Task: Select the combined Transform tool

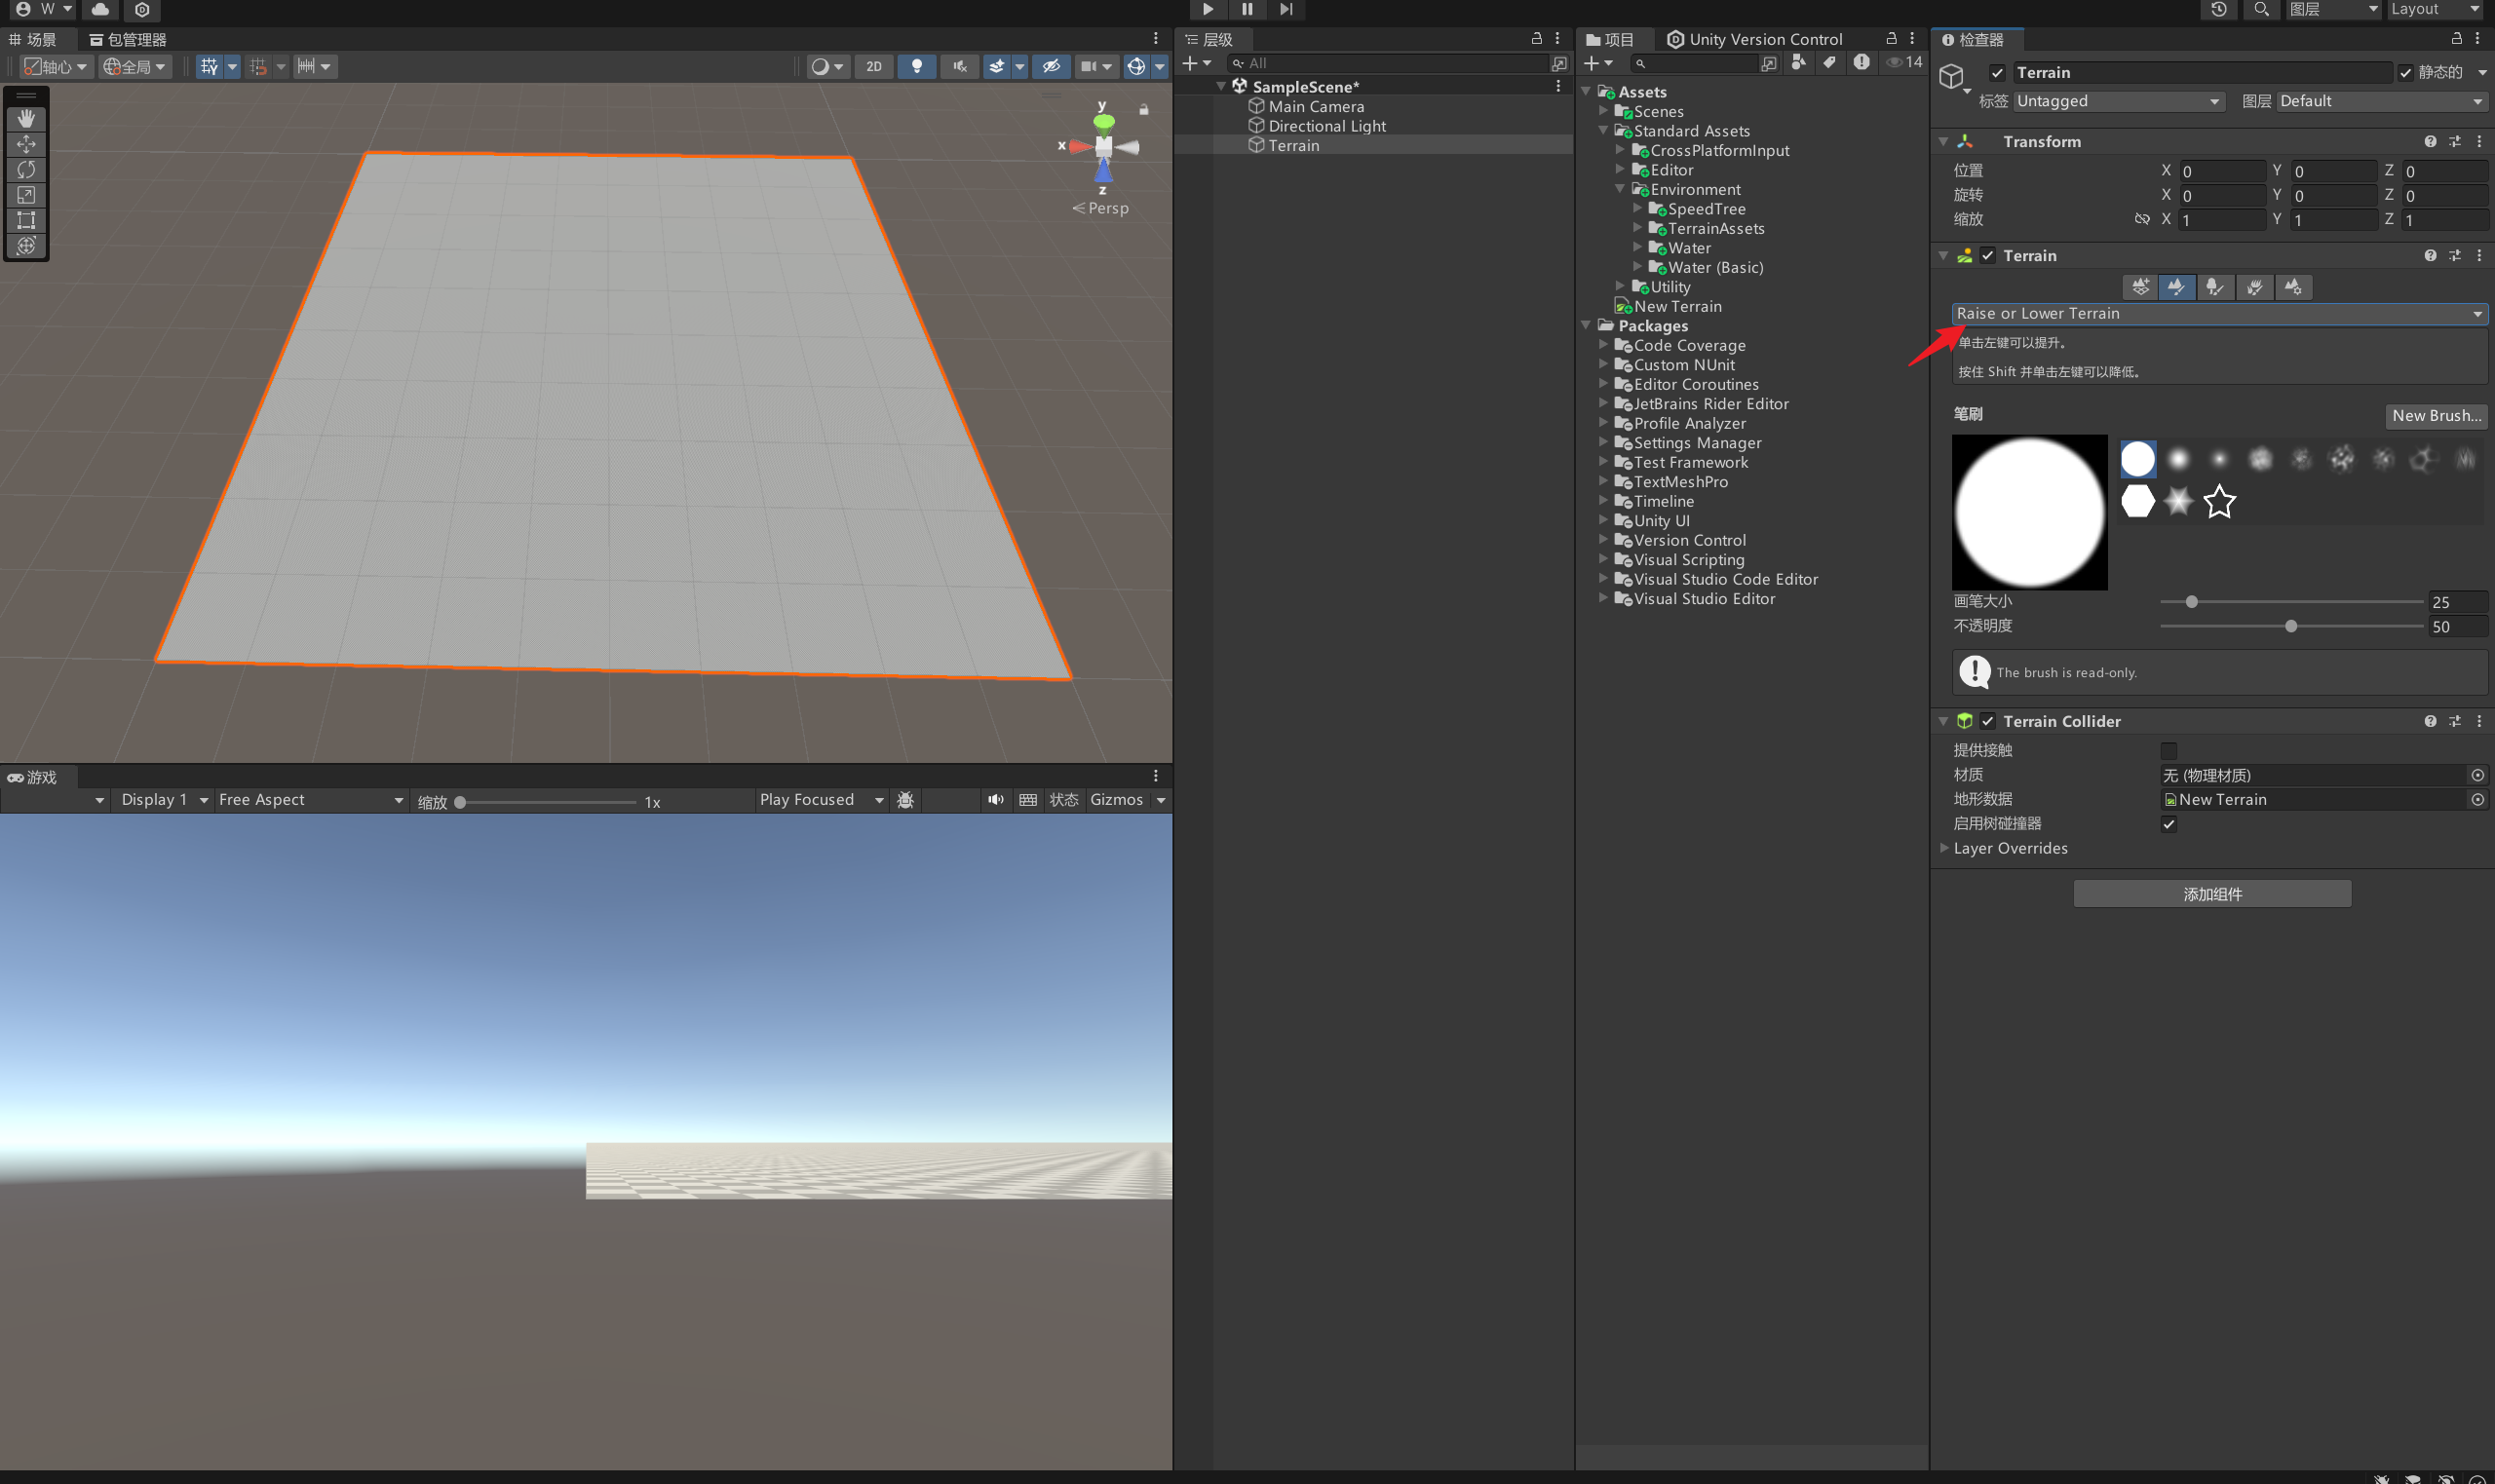Action: coord(26,246)
